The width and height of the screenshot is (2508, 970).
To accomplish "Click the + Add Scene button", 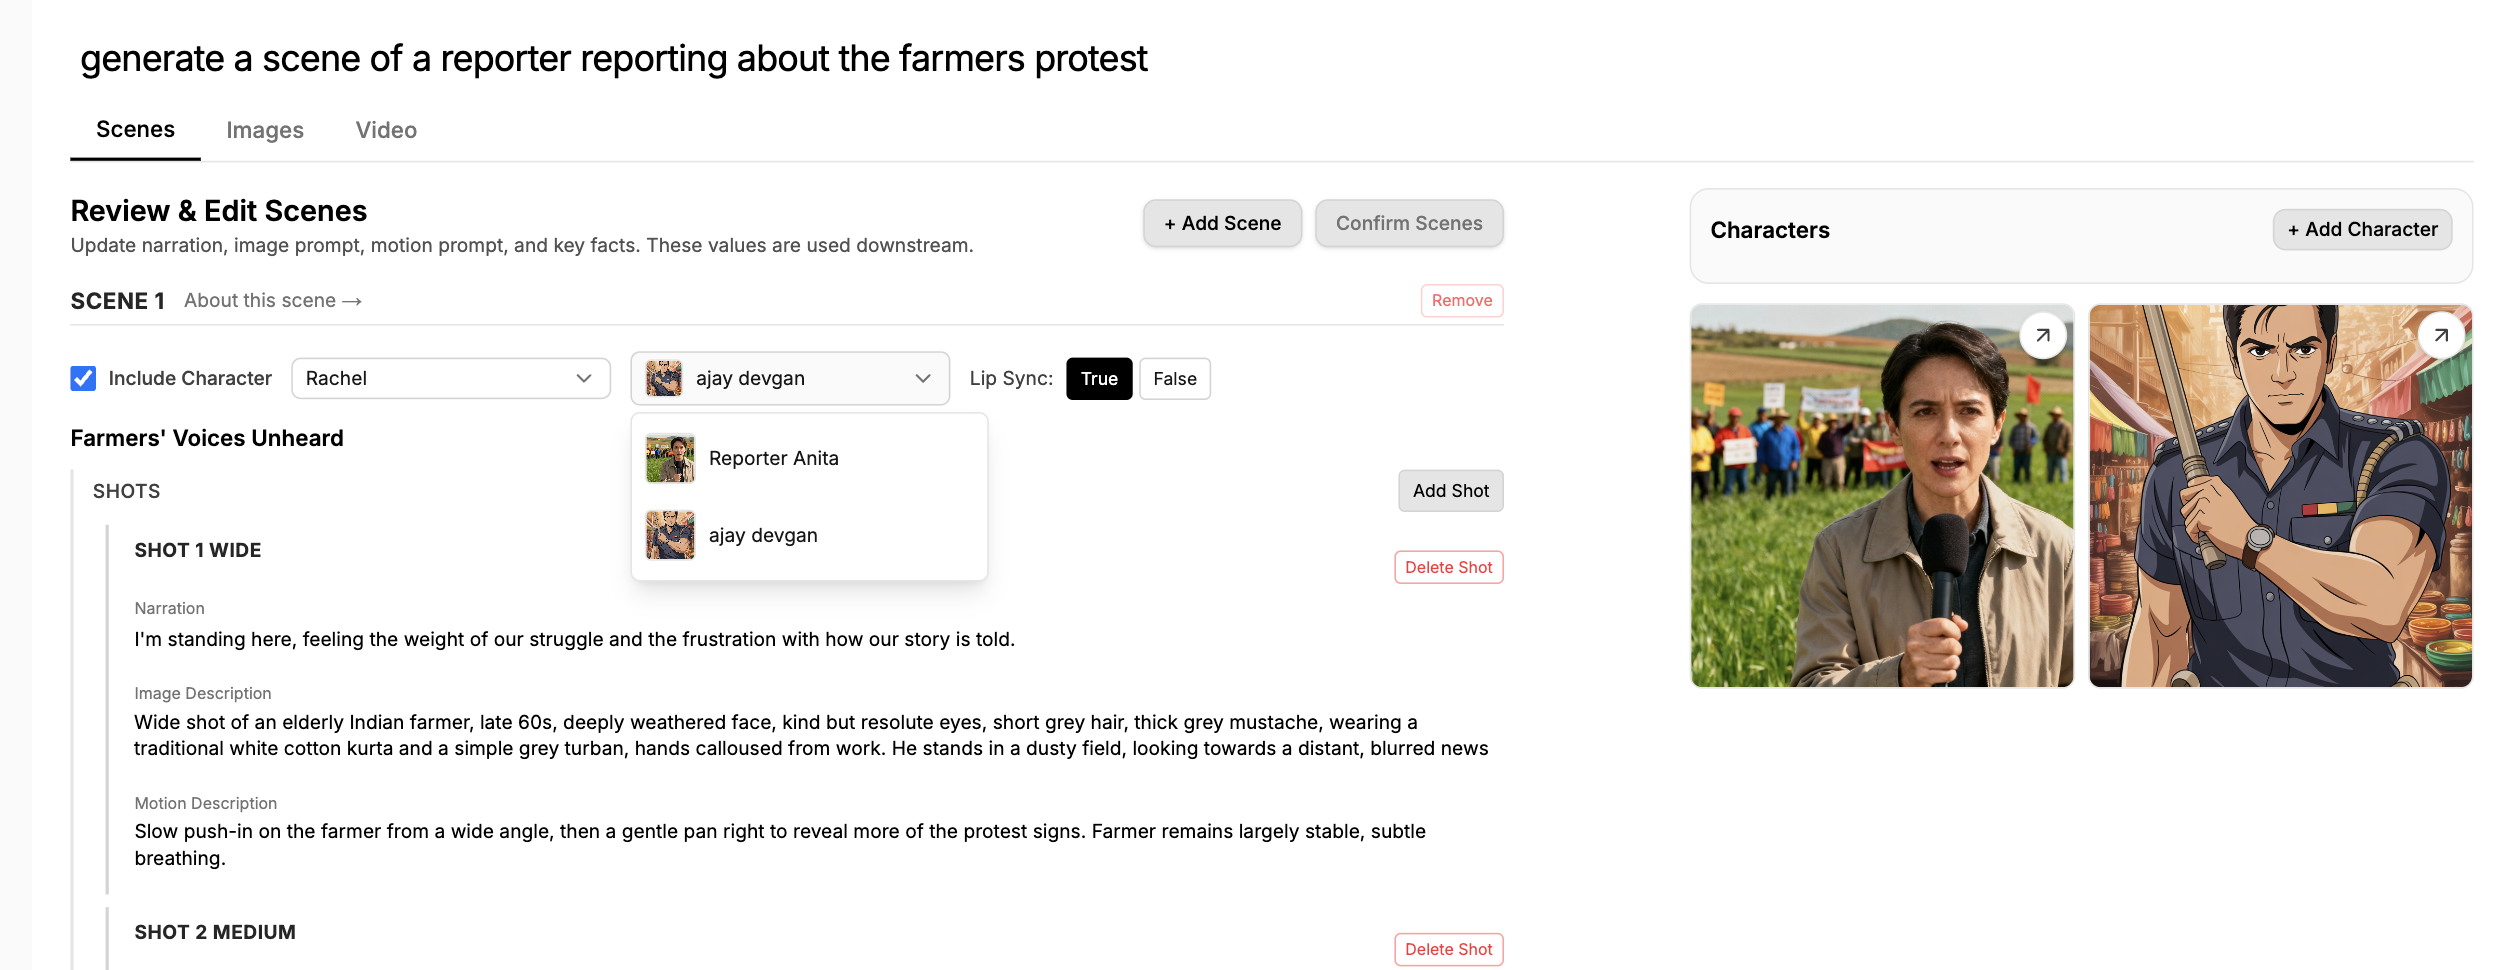I will pyautogui.click(x=1221, y=224).
